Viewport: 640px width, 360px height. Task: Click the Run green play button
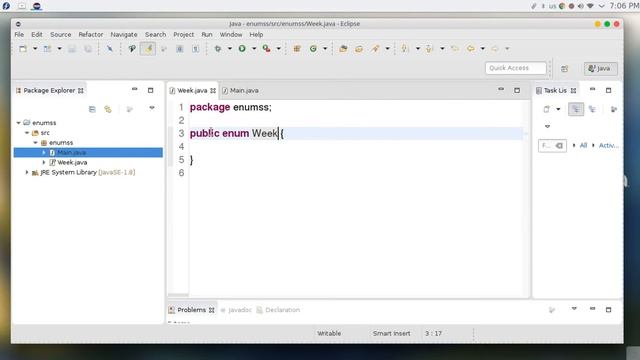click(242, 49)
